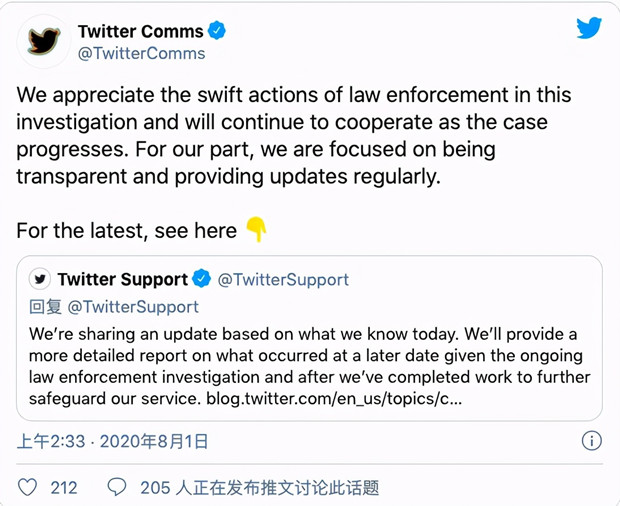
Task: Open the 205 people tweeting discussion link
Action: click(260, 488)
